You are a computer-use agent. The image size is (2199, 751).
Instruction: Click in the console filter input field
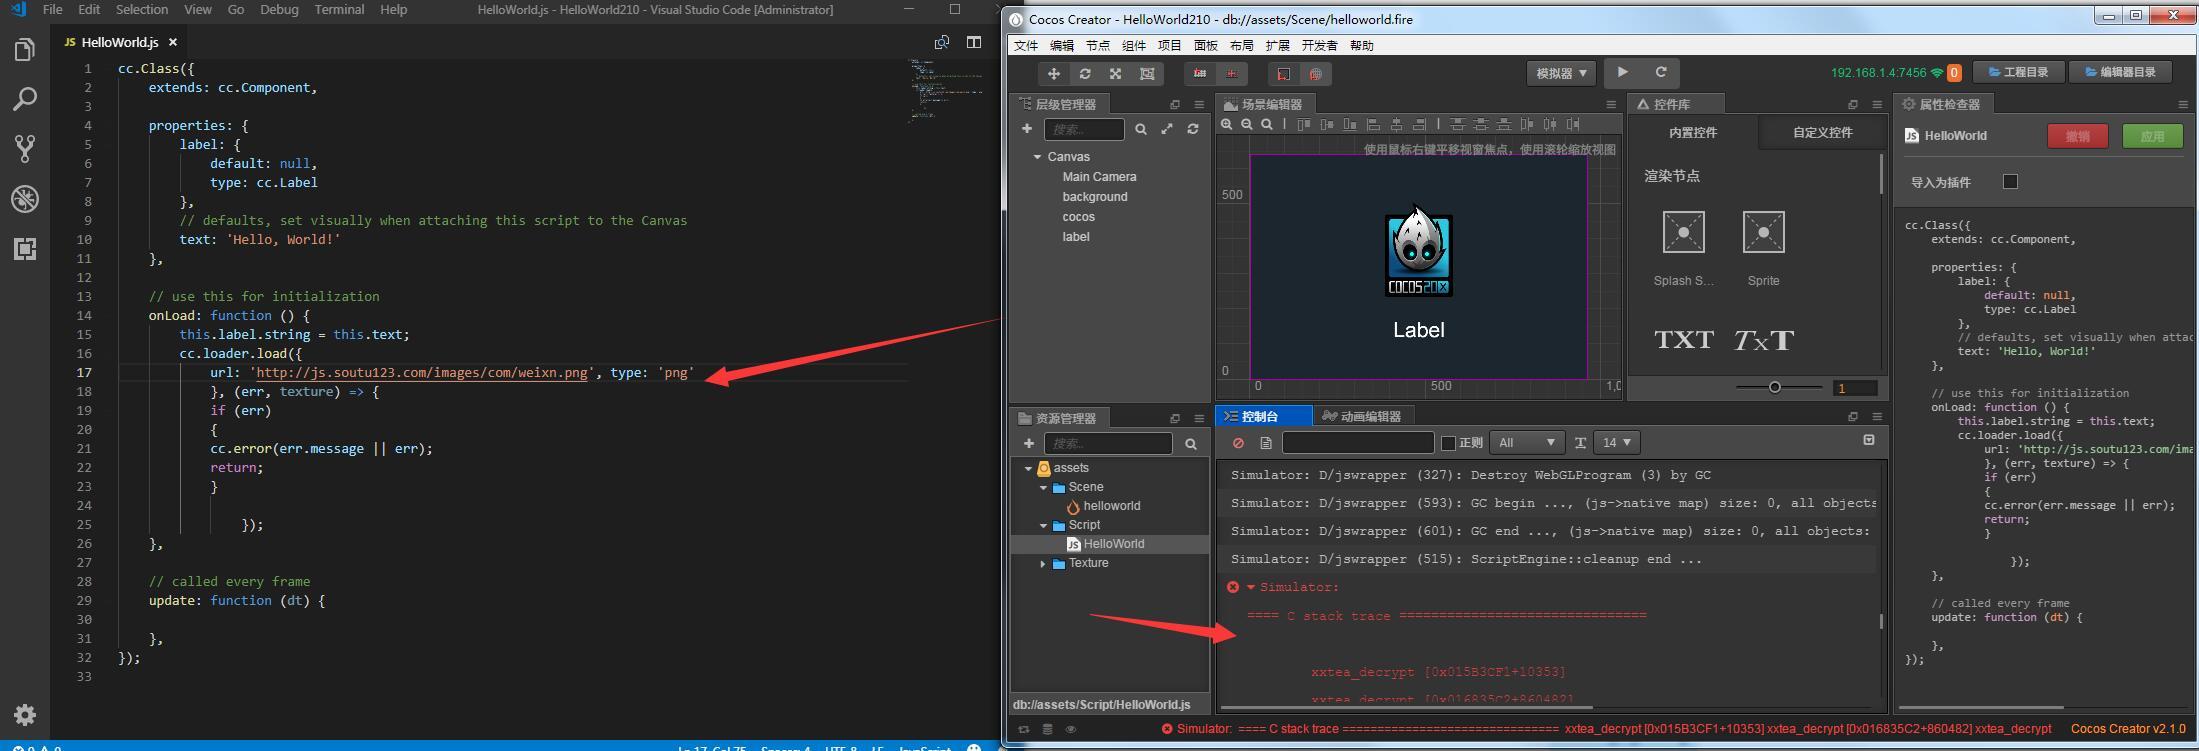[1358, 443]
